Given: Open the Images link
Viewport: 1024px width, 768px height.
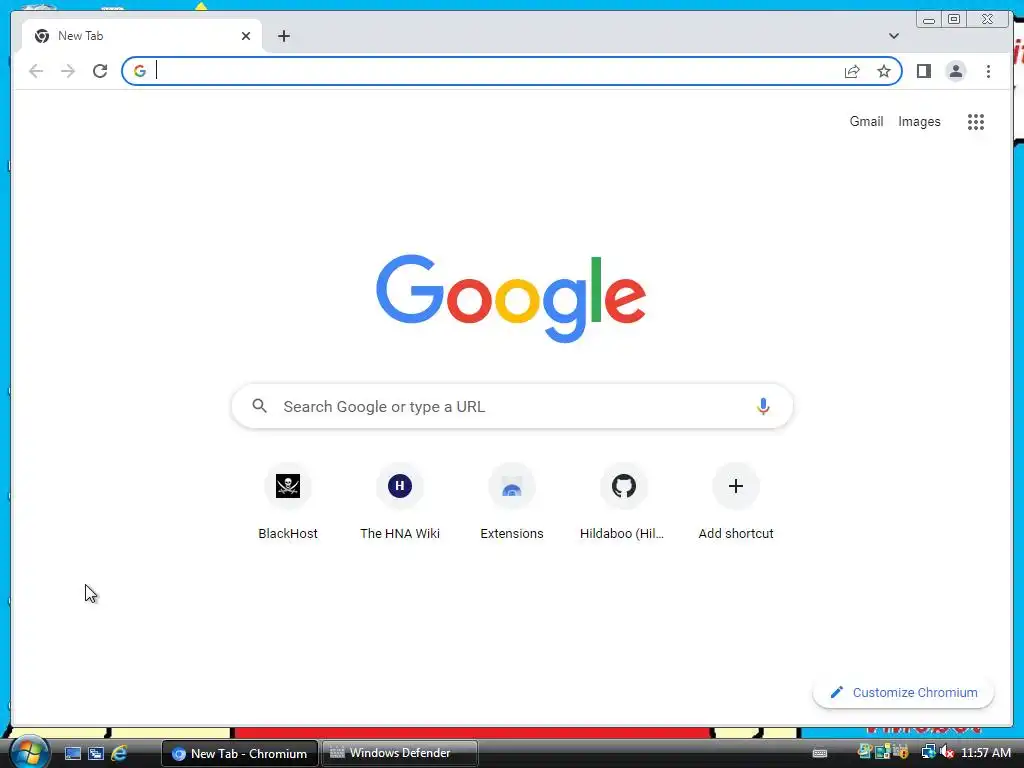Looking at the screenshot, I should pos(919,121).
